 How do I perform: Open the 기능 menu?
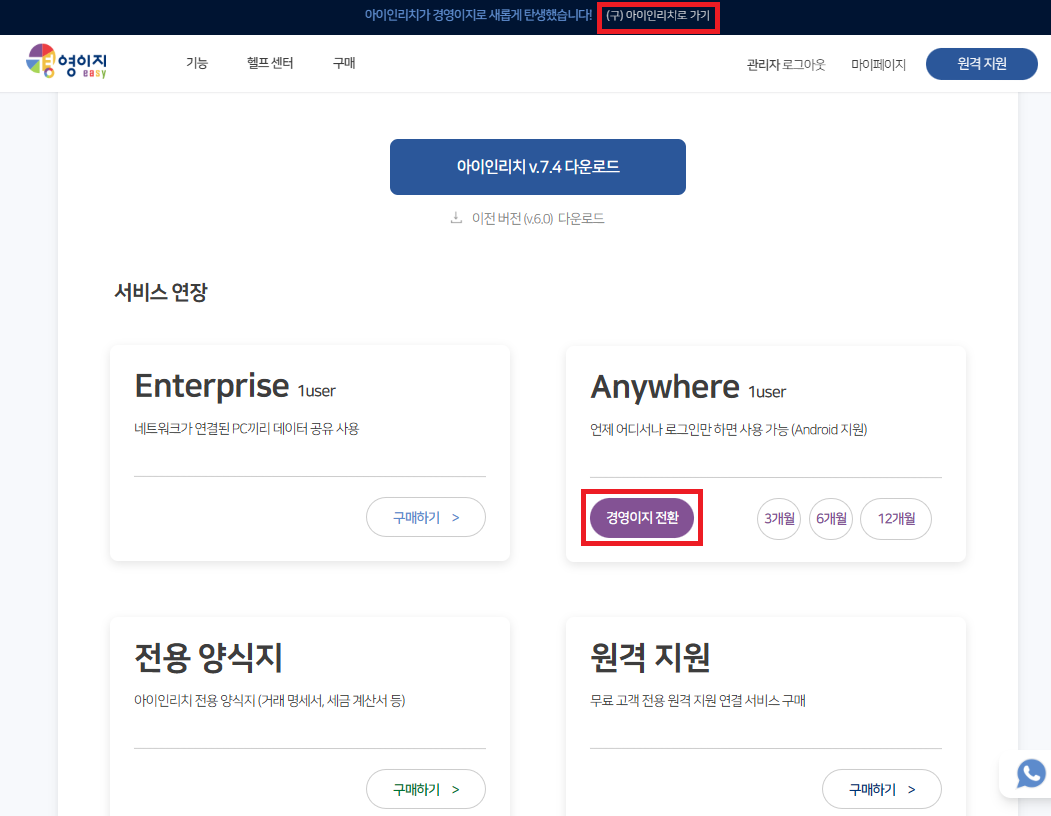[197, 63]
